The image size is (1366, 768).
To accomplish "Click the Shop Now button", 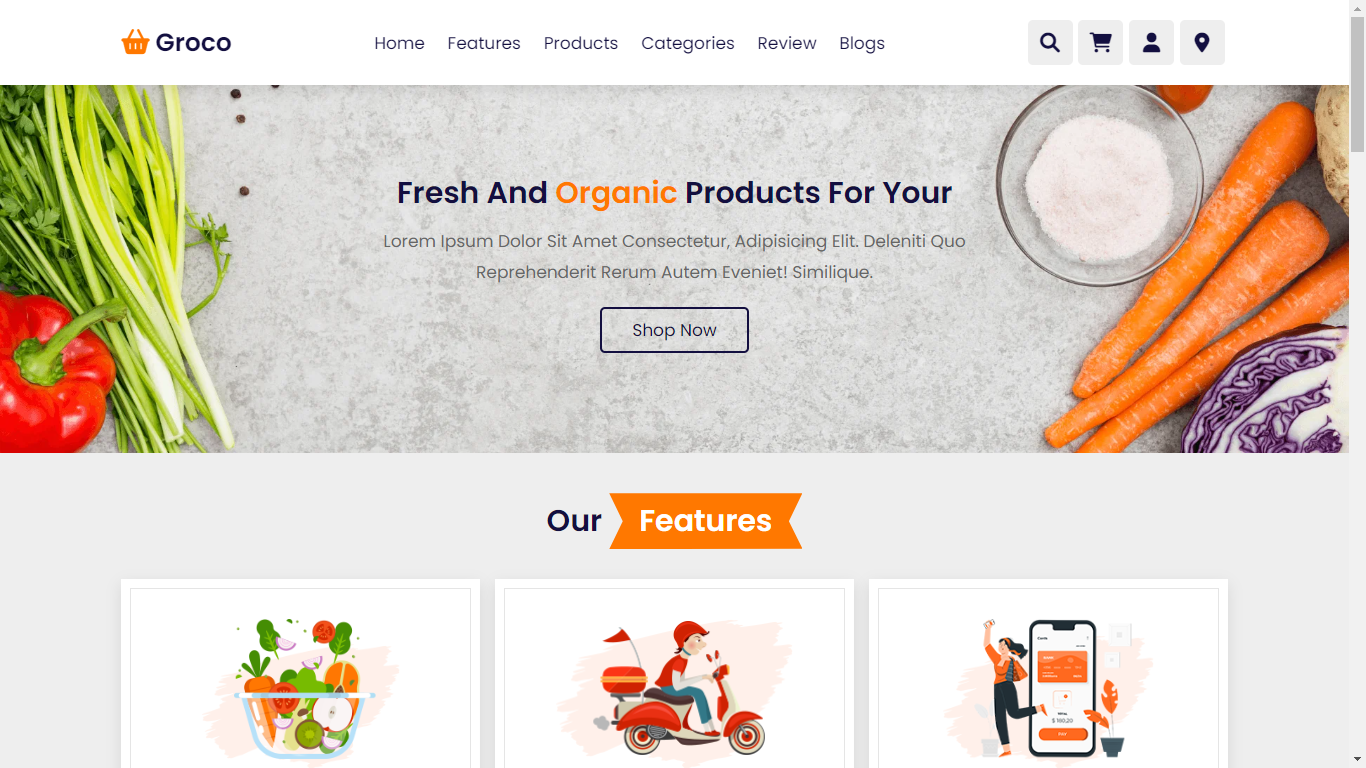I will (674, 330).
